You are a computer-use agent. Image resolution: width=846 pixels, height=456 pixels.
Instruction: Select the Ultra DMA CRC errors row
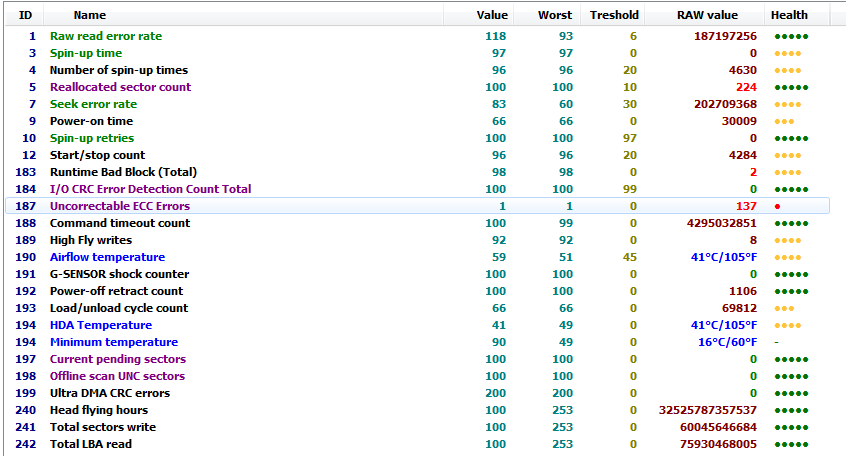coord(417,393)
